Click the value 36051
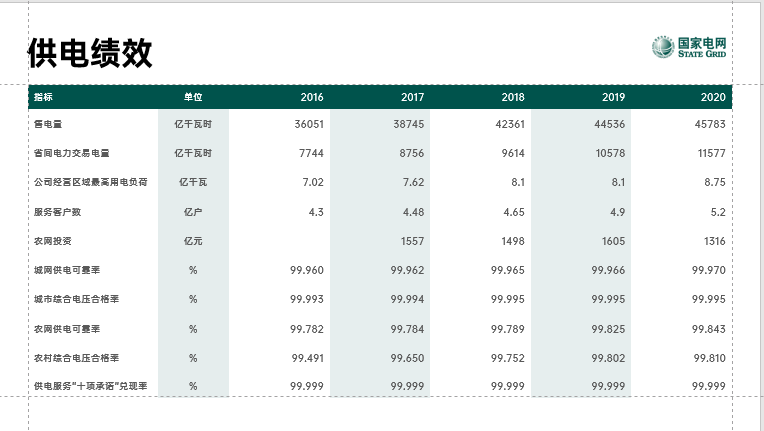Viewport: 764px width, 431px height. click(309, 124)
